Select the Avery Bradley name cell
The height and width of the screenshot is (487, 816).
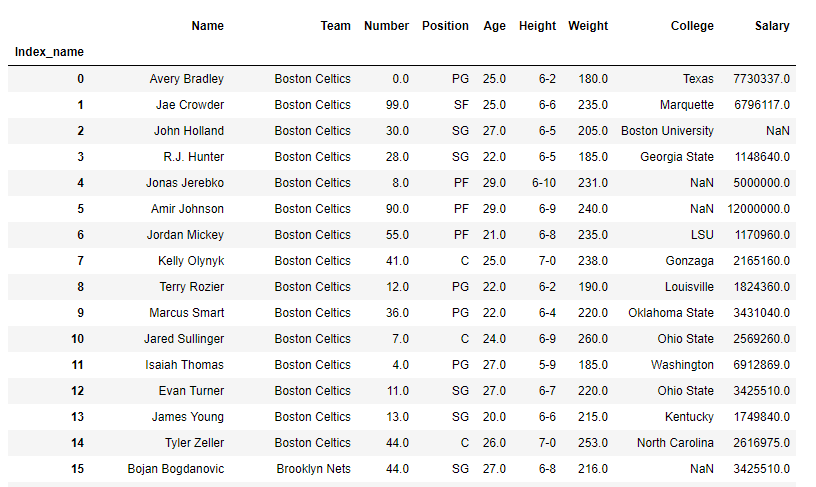pos(186,79)
